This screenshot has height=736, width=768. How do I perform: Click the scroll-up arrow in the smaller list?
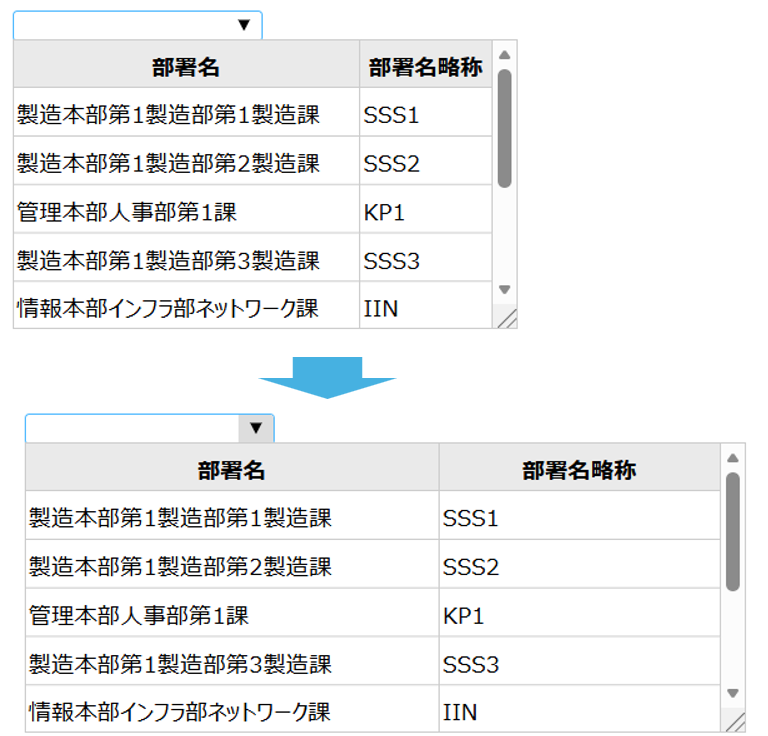[505, 56]
